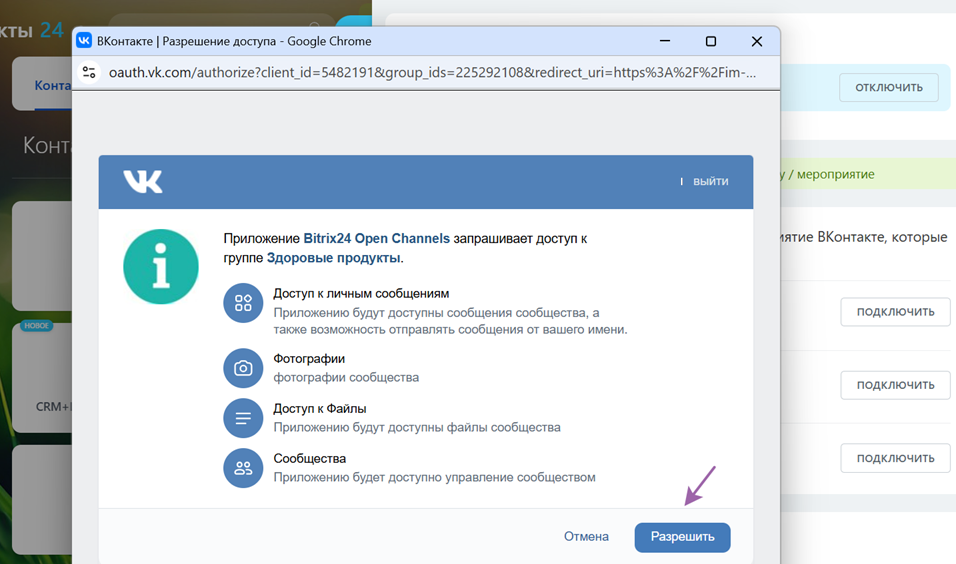Click the VK logo in blue header
The width and height of the screenshot is (956, 564).
[x=143, y=182]
